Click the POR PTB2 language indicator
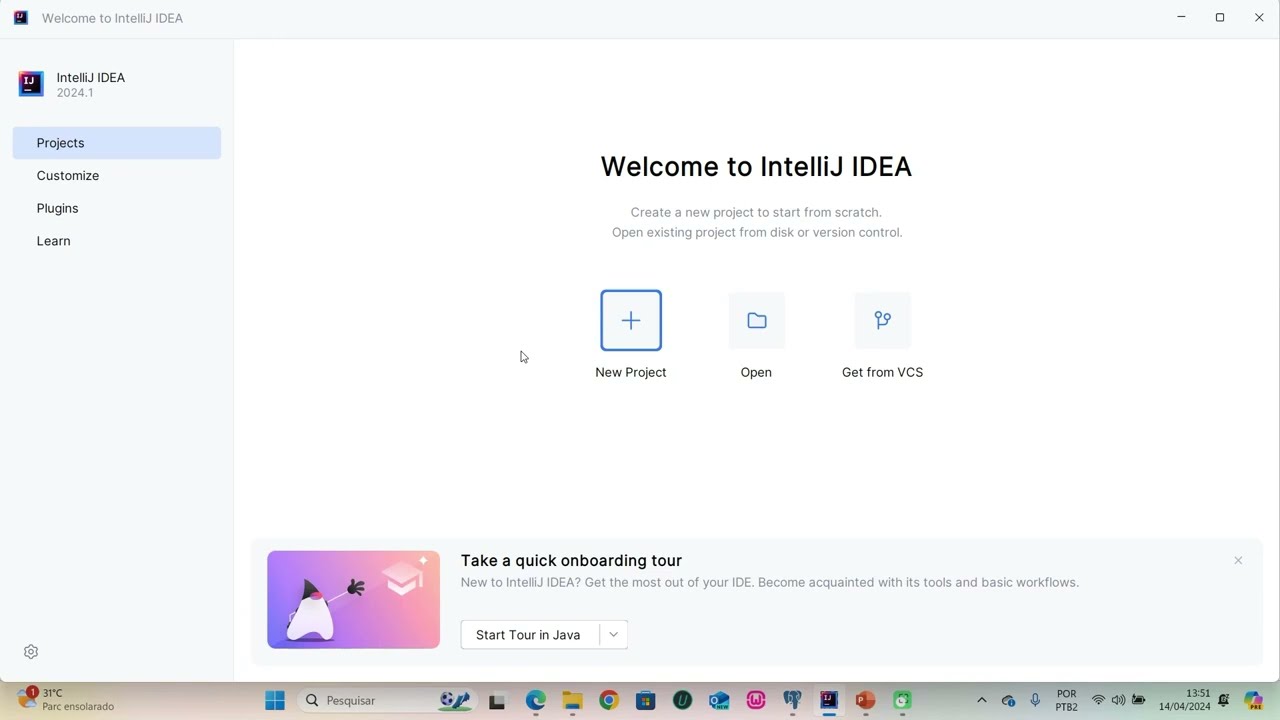This screenshot has height=720, width=1280. pos(1067,700)
